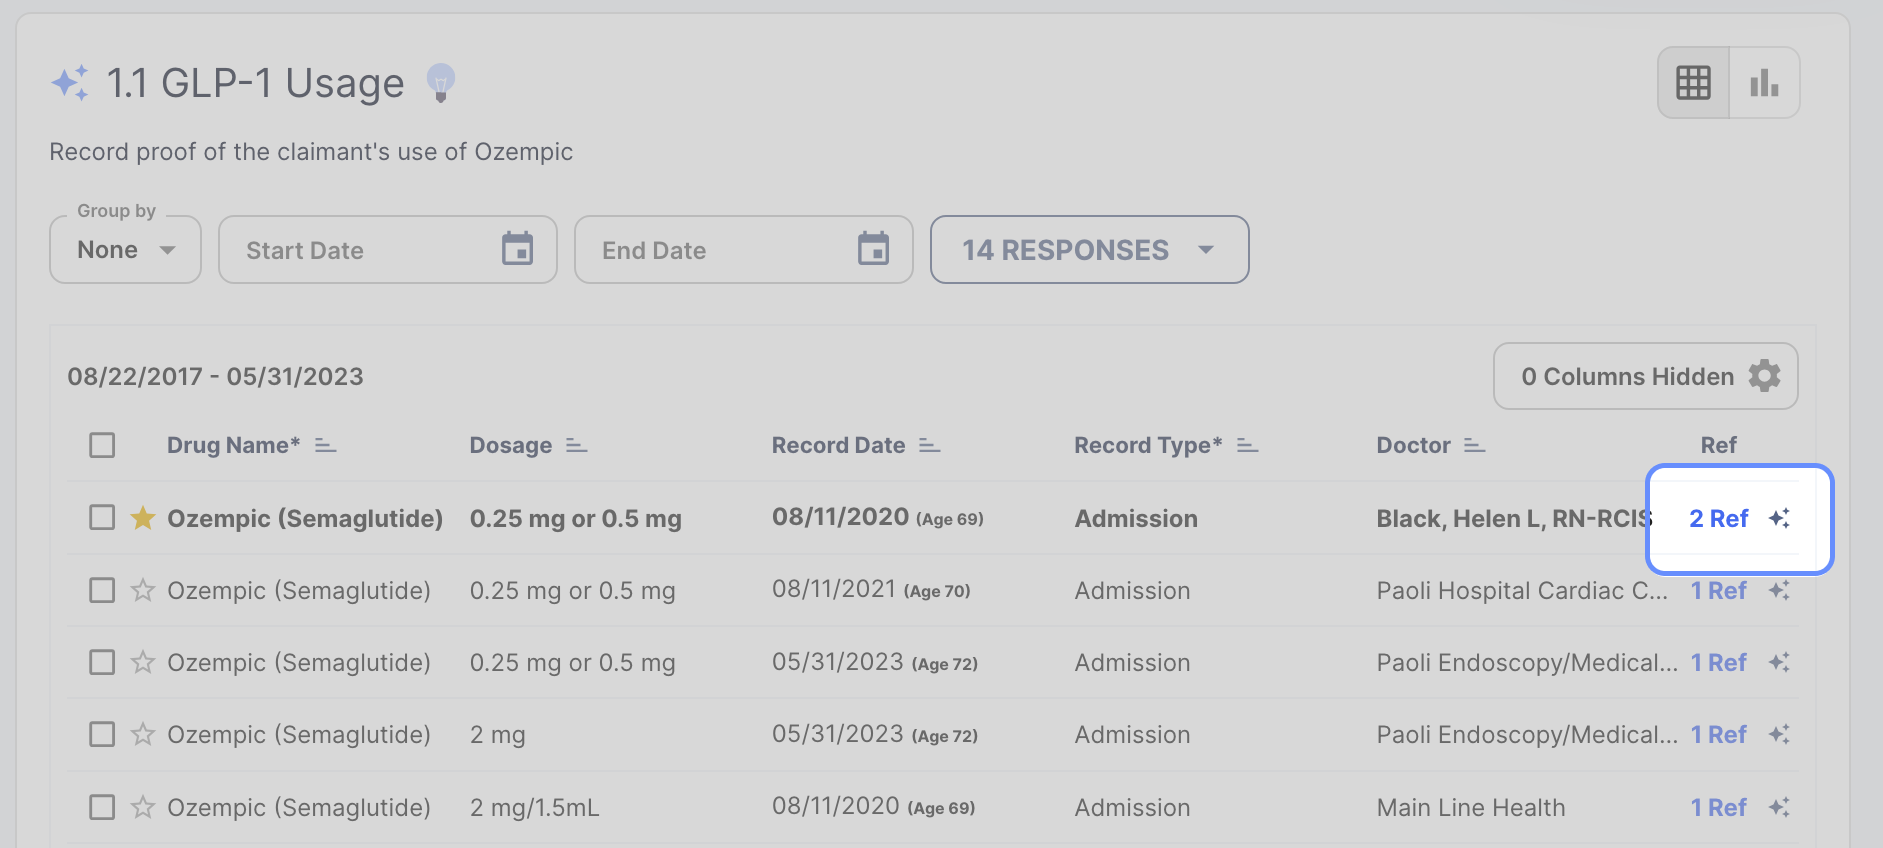
Task: Check the Main Line Health row checkbox
Action: 102,807
